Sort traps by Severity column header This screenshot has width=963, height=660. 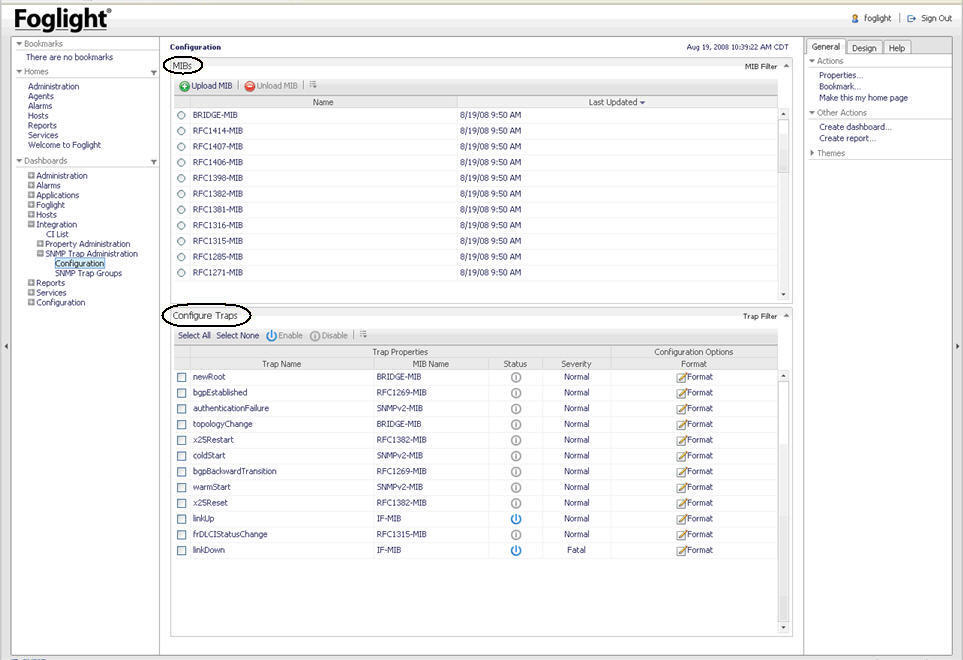click(576, 364)
